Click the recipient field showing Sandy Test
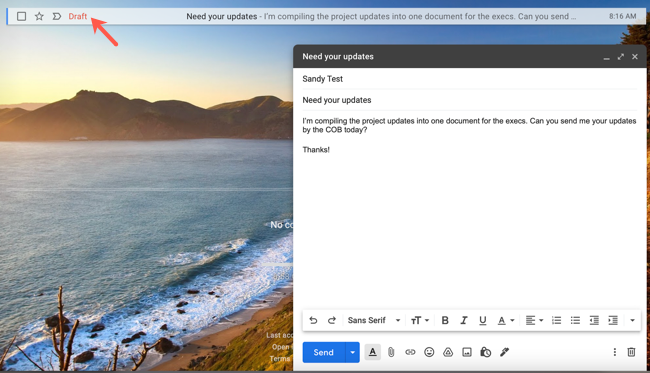This screenshot has width=650, height=373. 469,79
